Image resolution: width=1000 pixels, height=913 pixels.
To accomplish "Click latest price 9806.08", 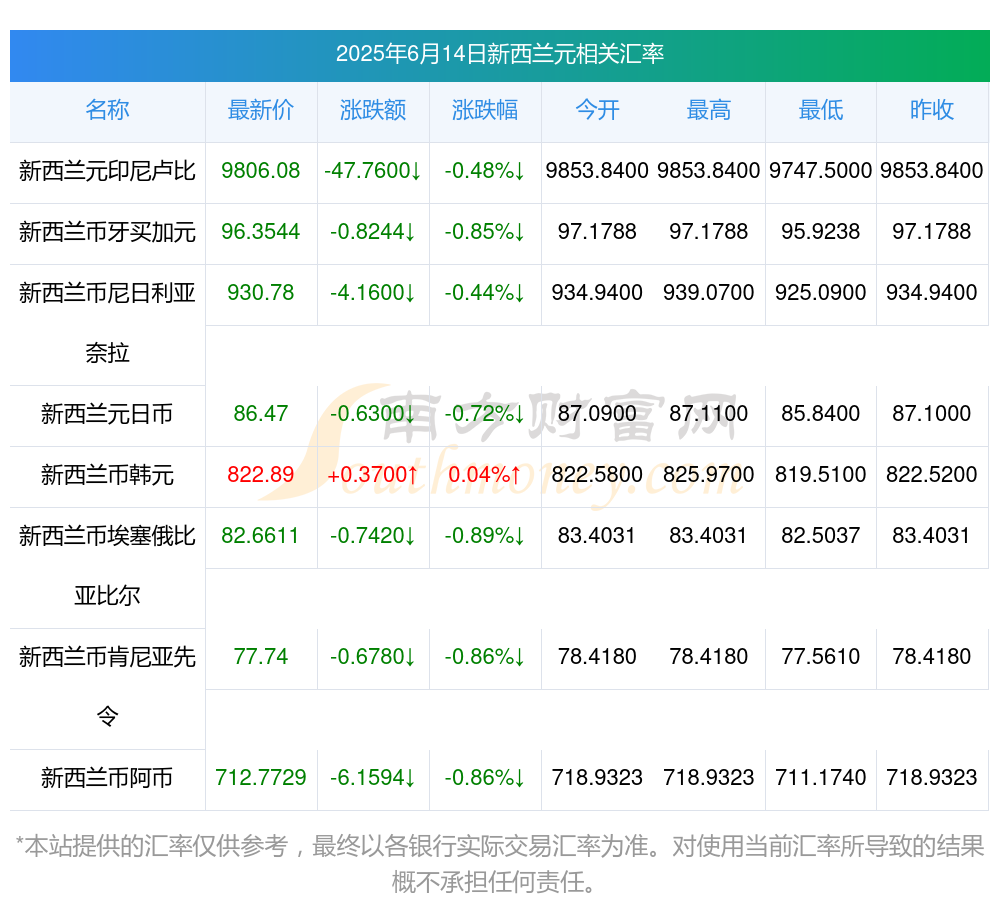I will [x=261, y=171].
